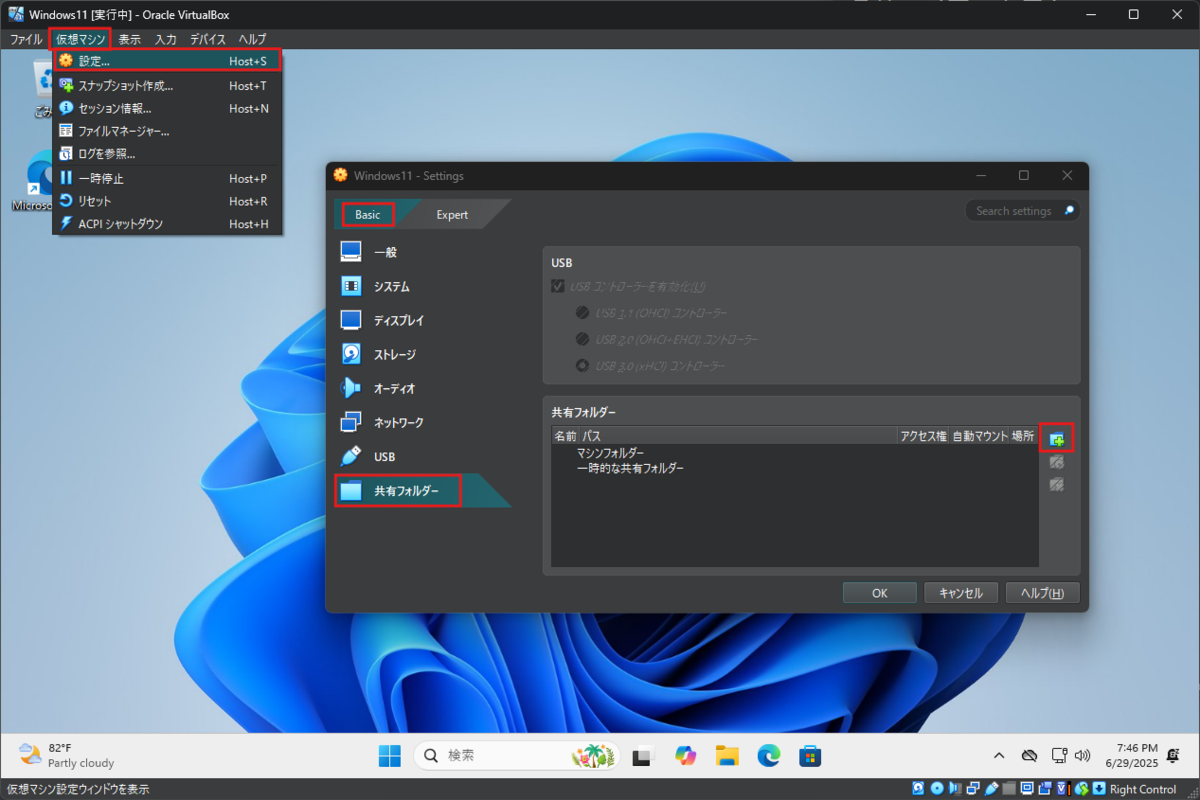Switch to the Expert tab
Image resolution: width=1200 pixels, height=800 pixels.
click(x=452, y=214)
